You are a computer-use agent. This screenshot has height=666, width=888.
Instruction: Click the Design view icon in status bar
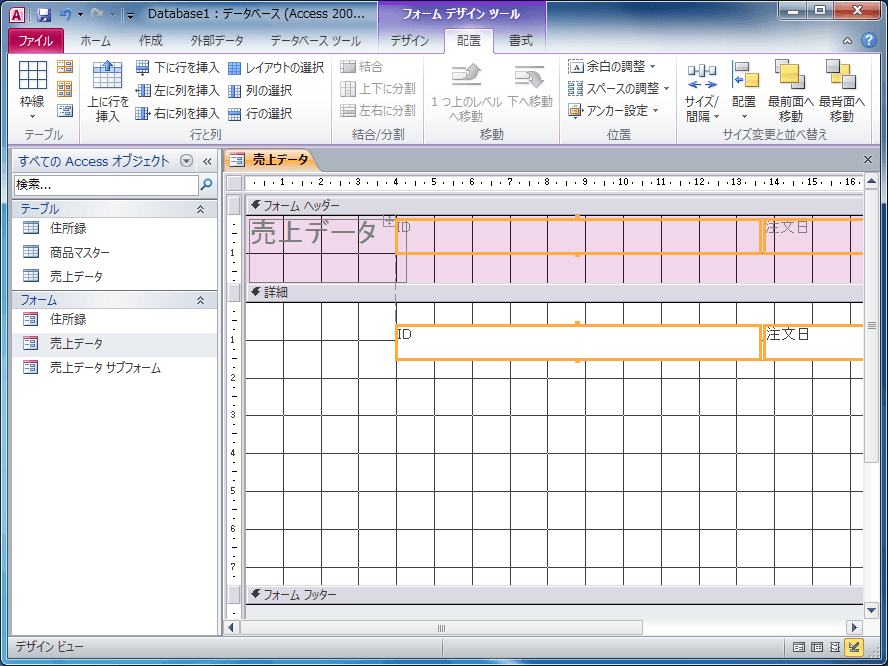coord(854,646)
